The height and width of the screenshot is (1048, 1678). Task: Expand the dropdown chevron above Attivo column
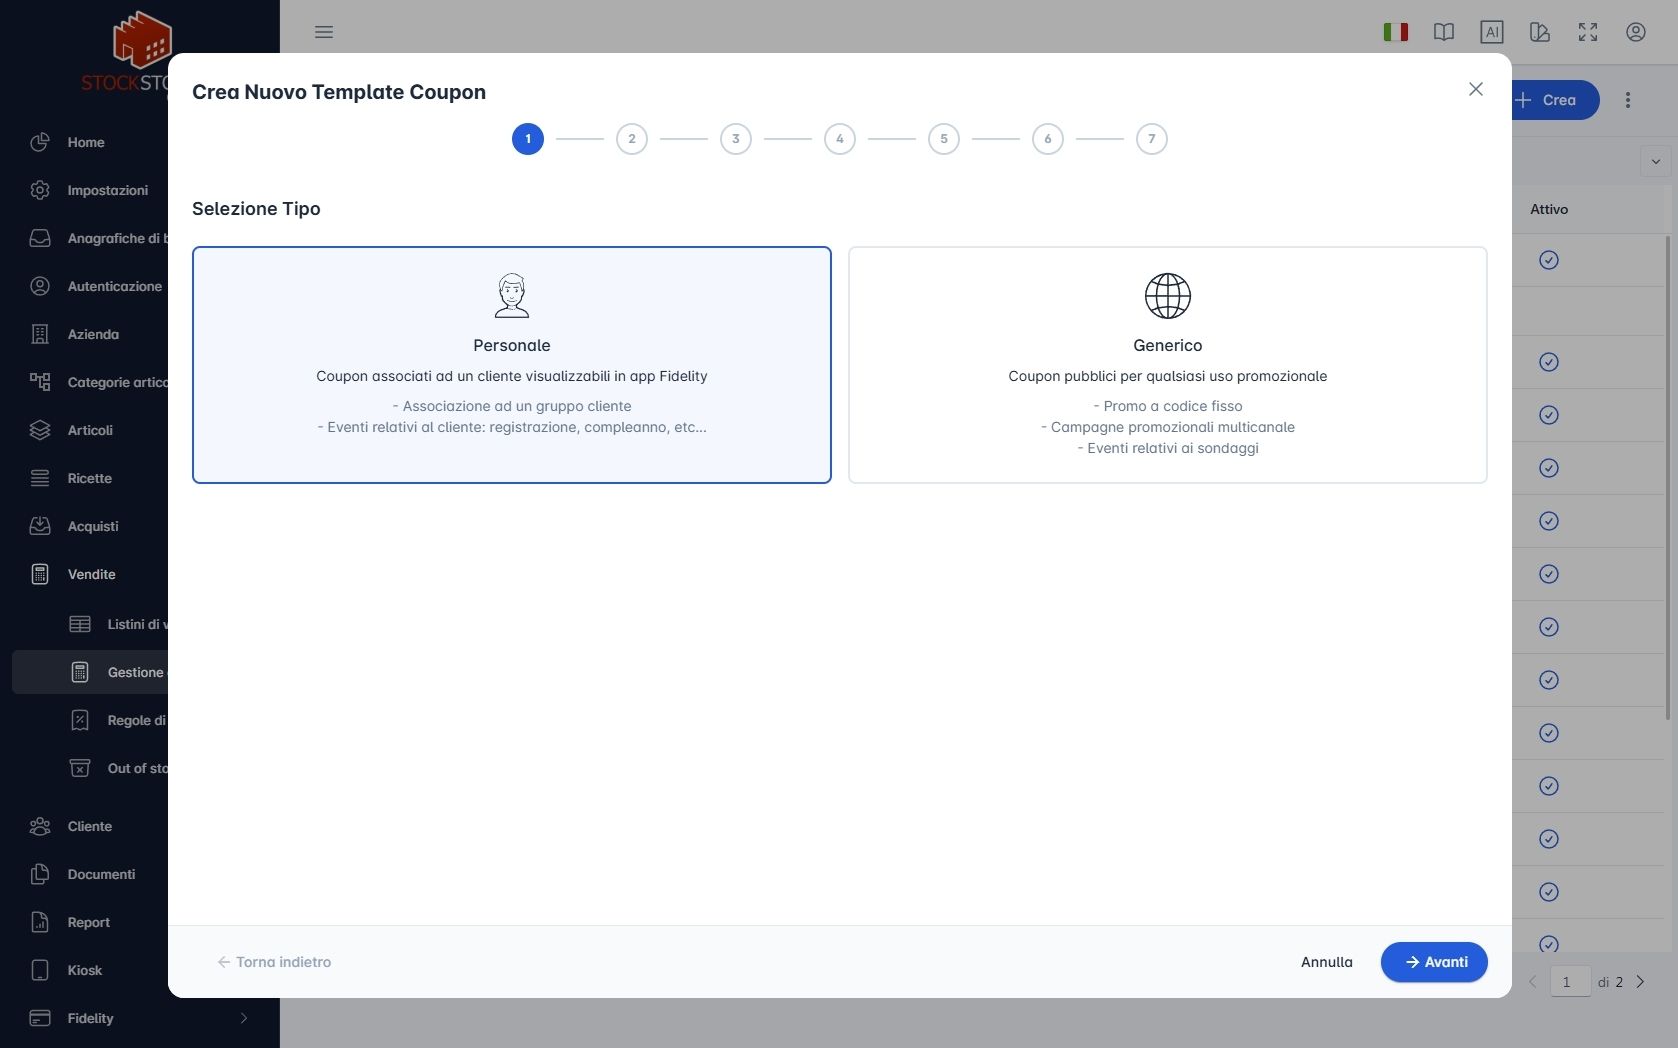pos(1655,161)
